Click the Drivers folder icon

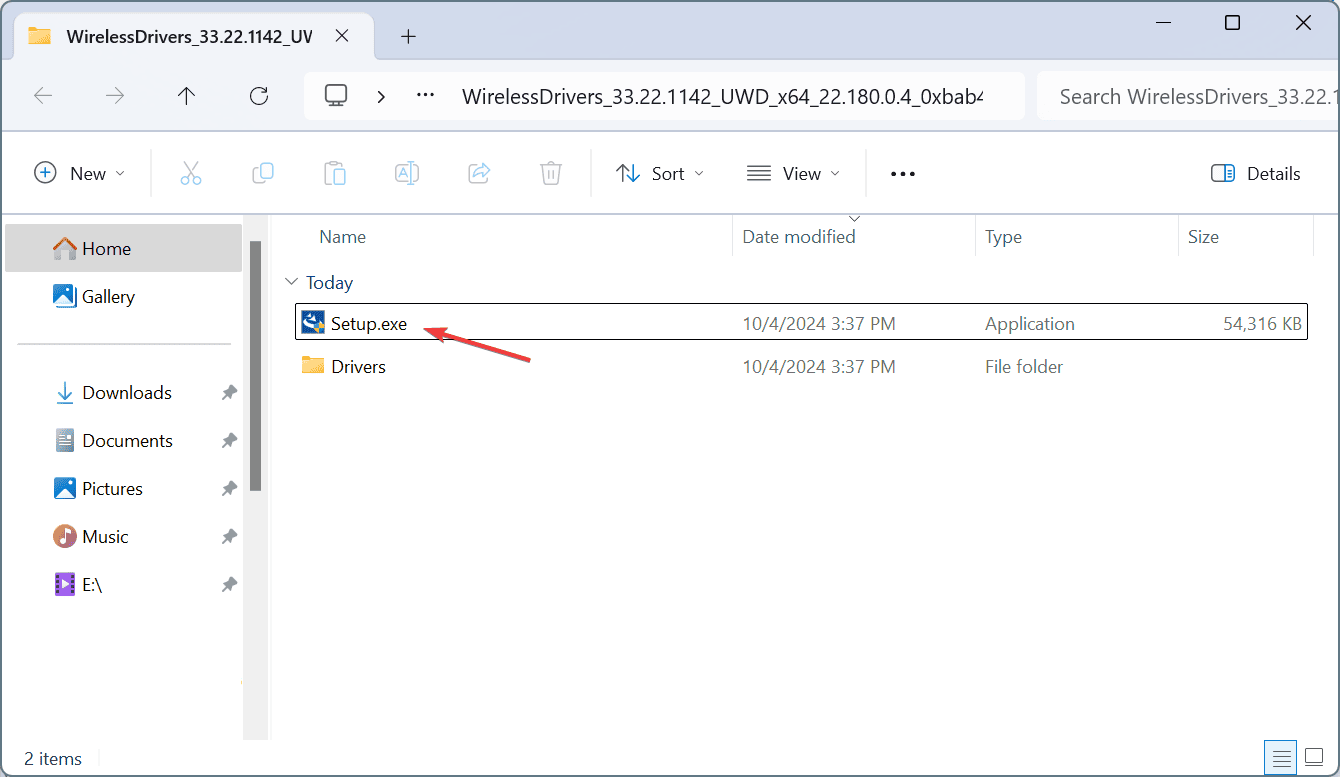point(314,366)
